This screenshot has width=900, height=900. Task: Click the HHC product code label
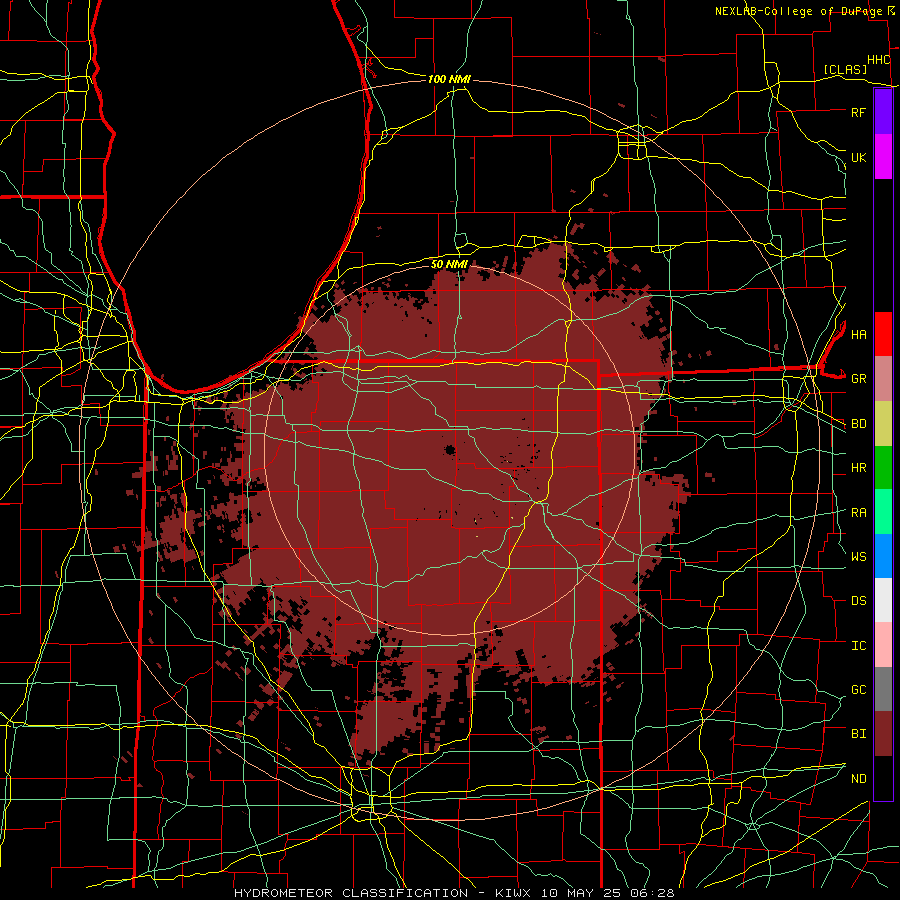[x=879, y=60]
